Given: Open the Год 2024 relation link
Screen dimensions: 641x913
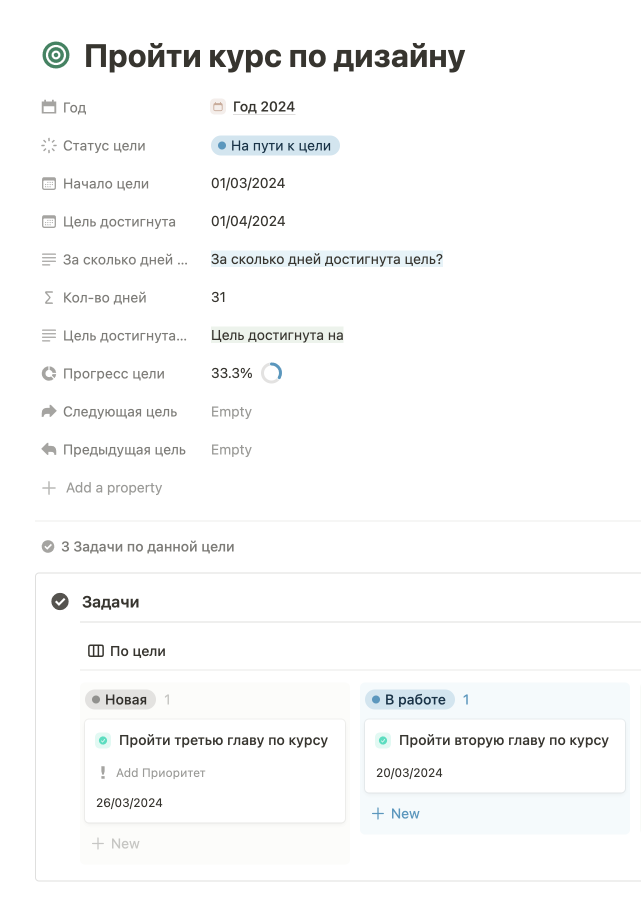Looking at the screenshot, I should click(x=263, y=107).
